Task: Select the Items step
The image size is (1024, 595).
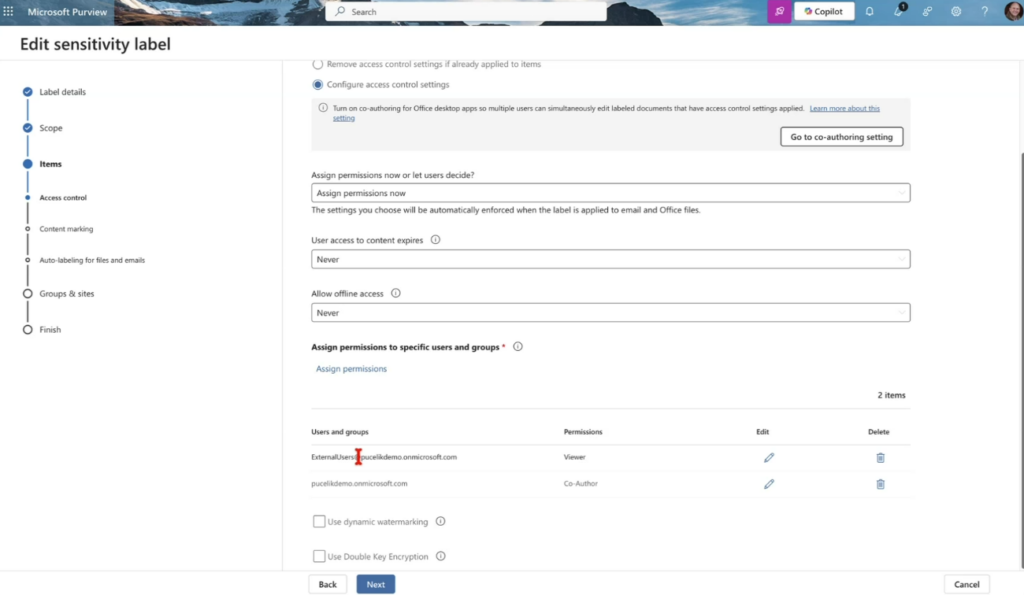Action: [50, 164]
